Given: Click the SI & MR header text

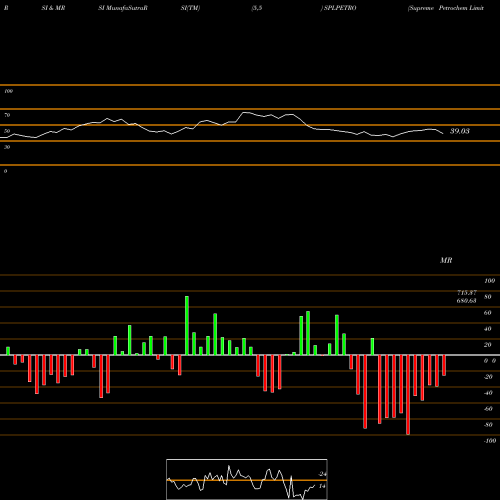Looking at the screenshot, I should pos(53,8).
